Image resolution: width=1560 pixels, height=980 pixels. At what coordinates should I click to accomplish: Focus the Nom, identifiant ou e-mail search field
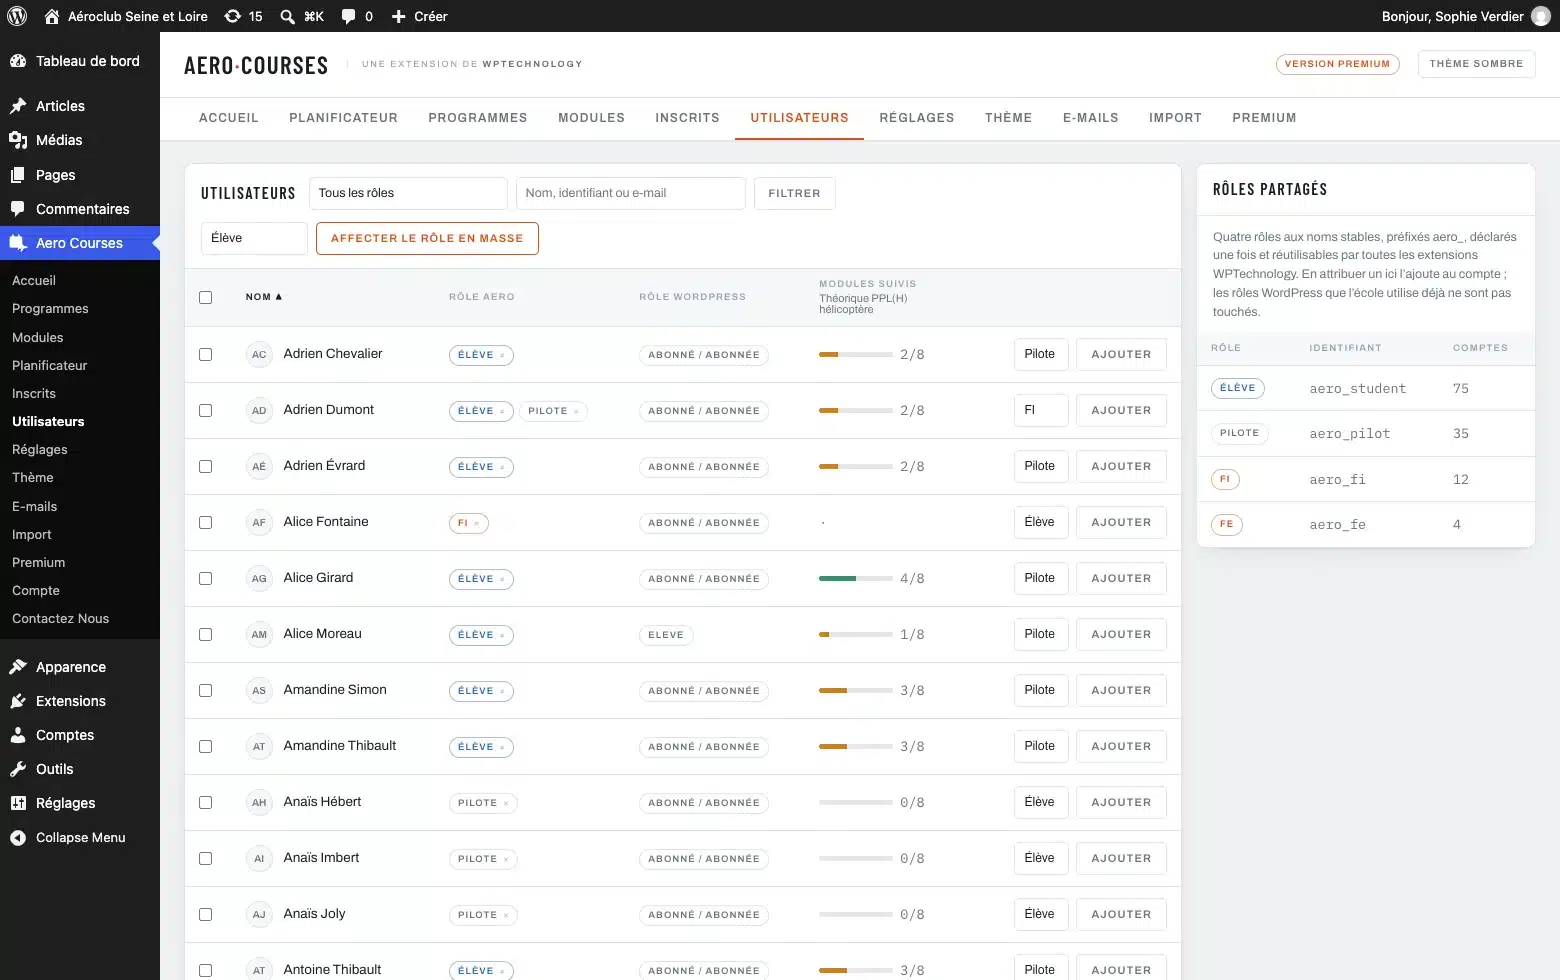tap(631, 193)
